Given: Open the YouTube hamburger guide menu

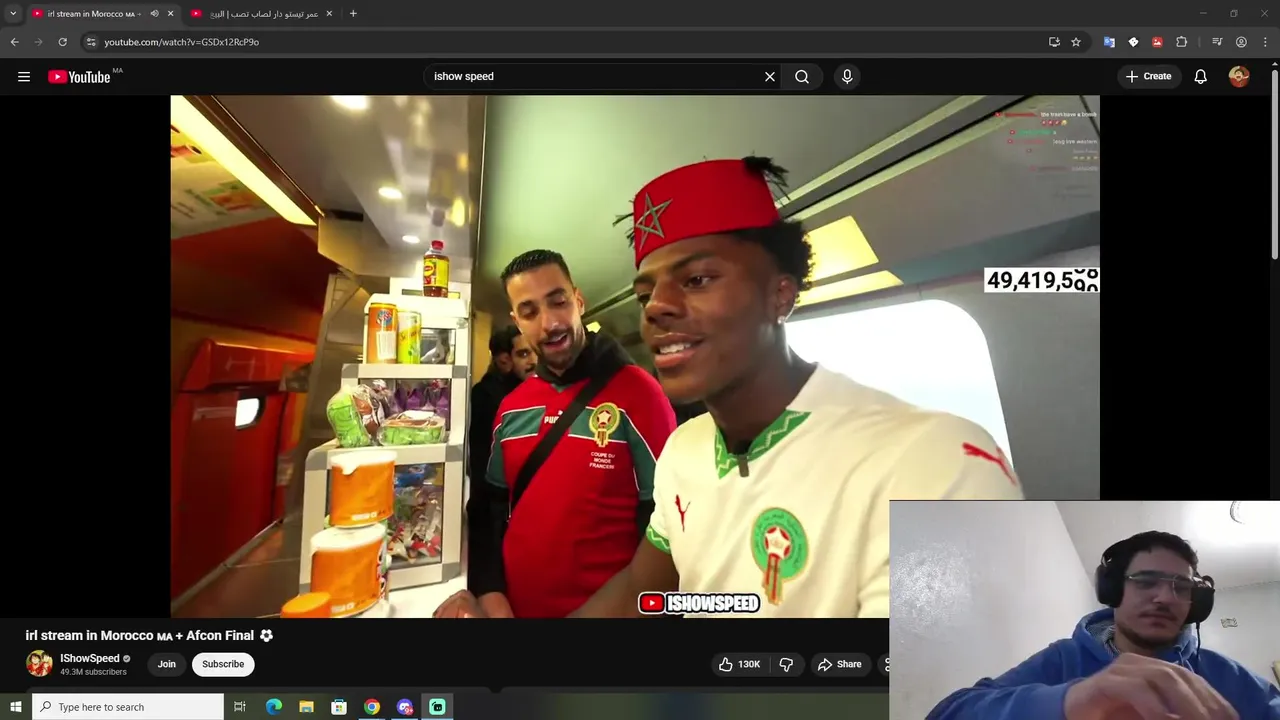Looking at the screenshot, I should click(x=24, y=77).
